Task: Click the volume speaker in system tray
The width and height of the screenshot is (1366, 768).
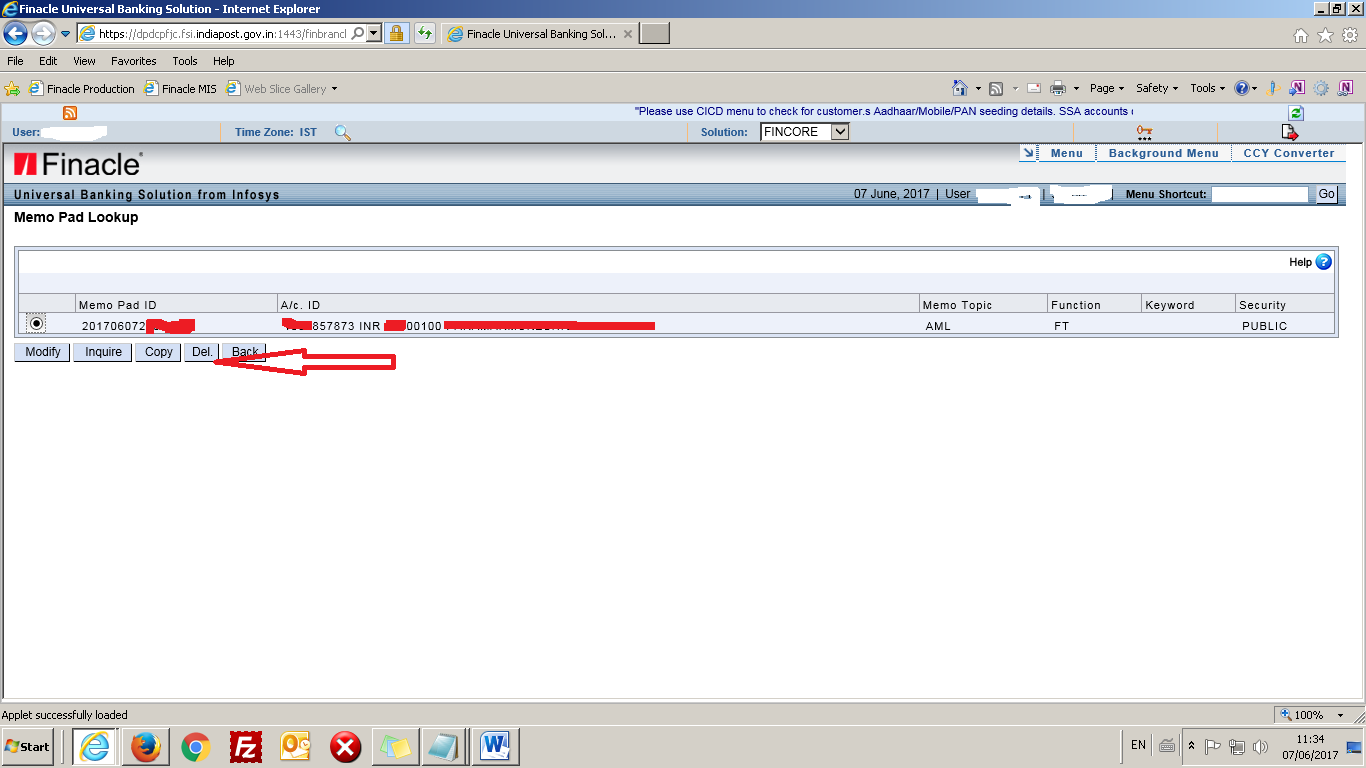Action: [1258, 746]
